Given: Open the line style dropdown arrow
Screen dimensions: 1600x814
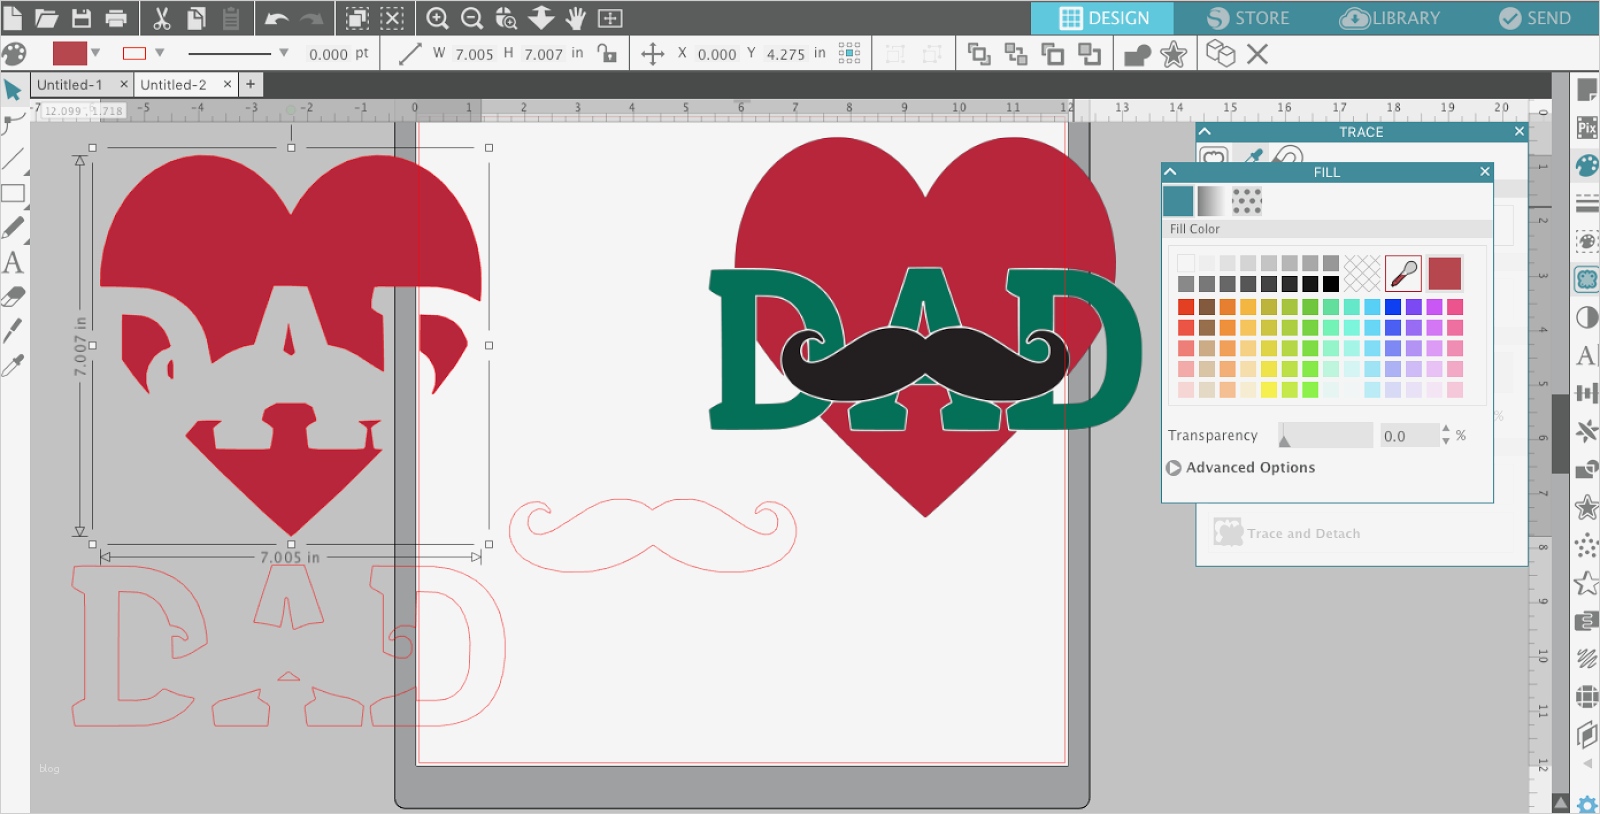Looking at the screenshot, I should tap(284, 53).
